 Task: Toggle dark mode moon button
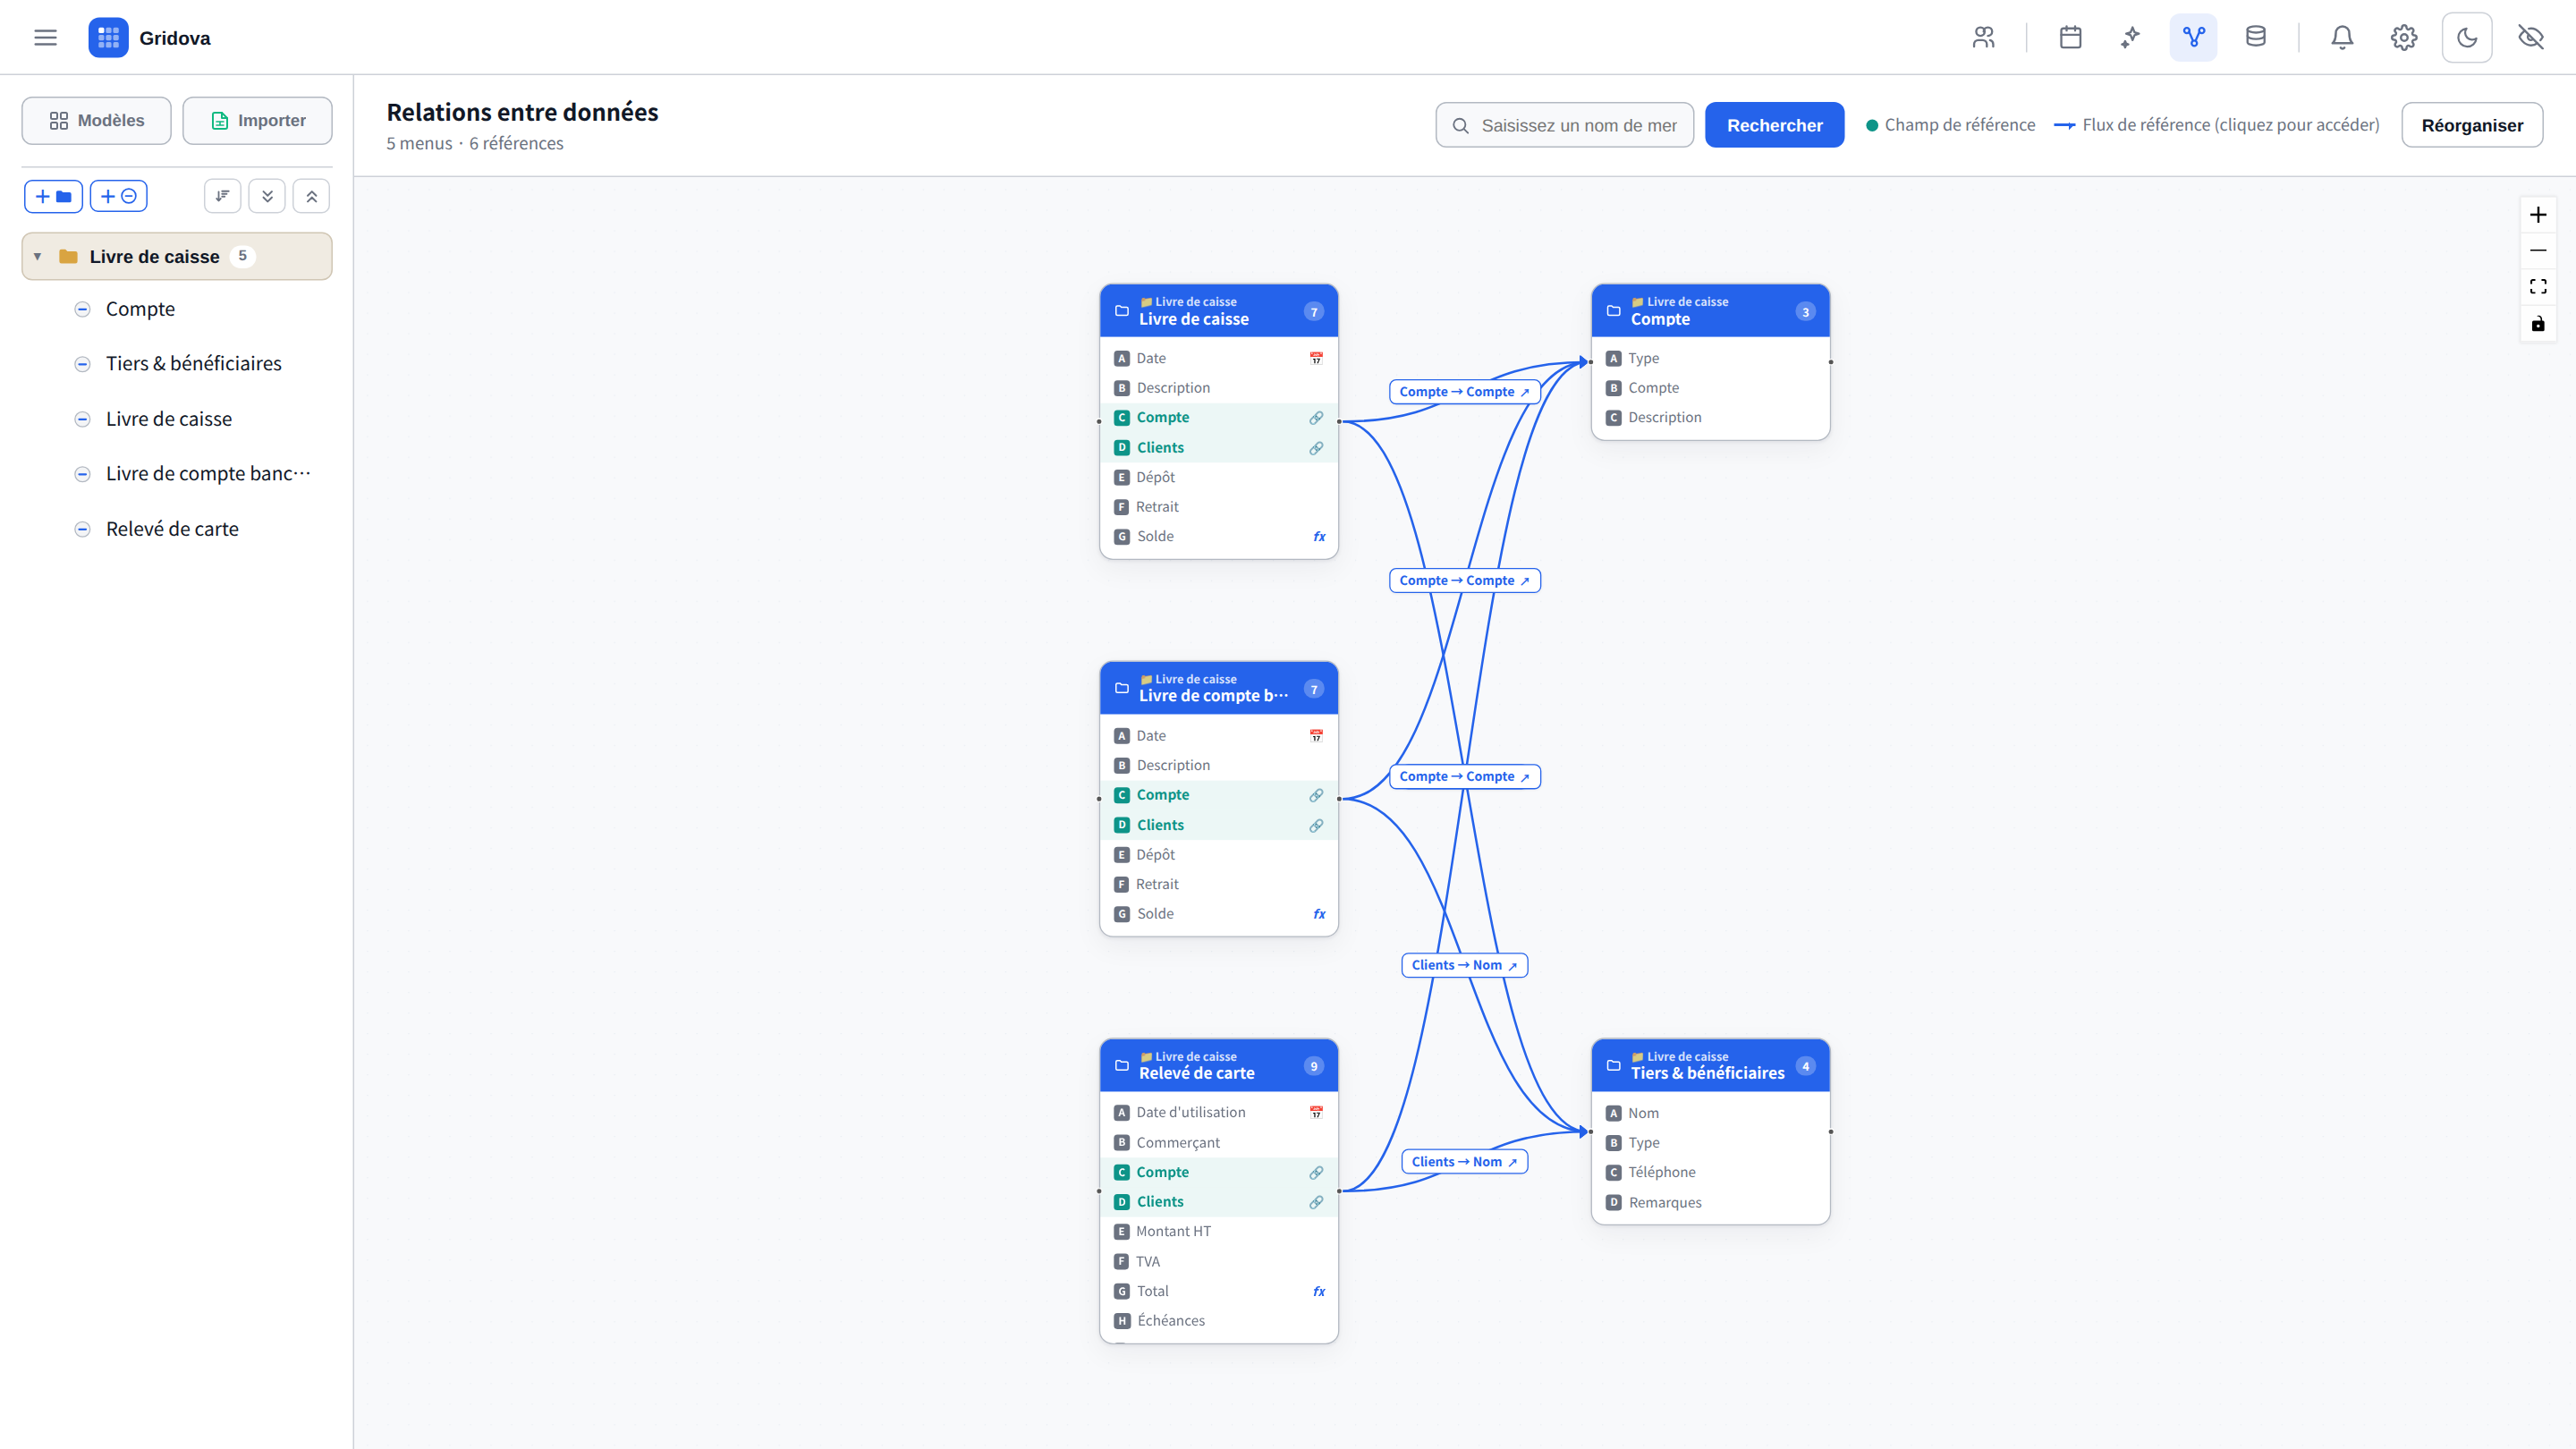[x=2467, y=38]
